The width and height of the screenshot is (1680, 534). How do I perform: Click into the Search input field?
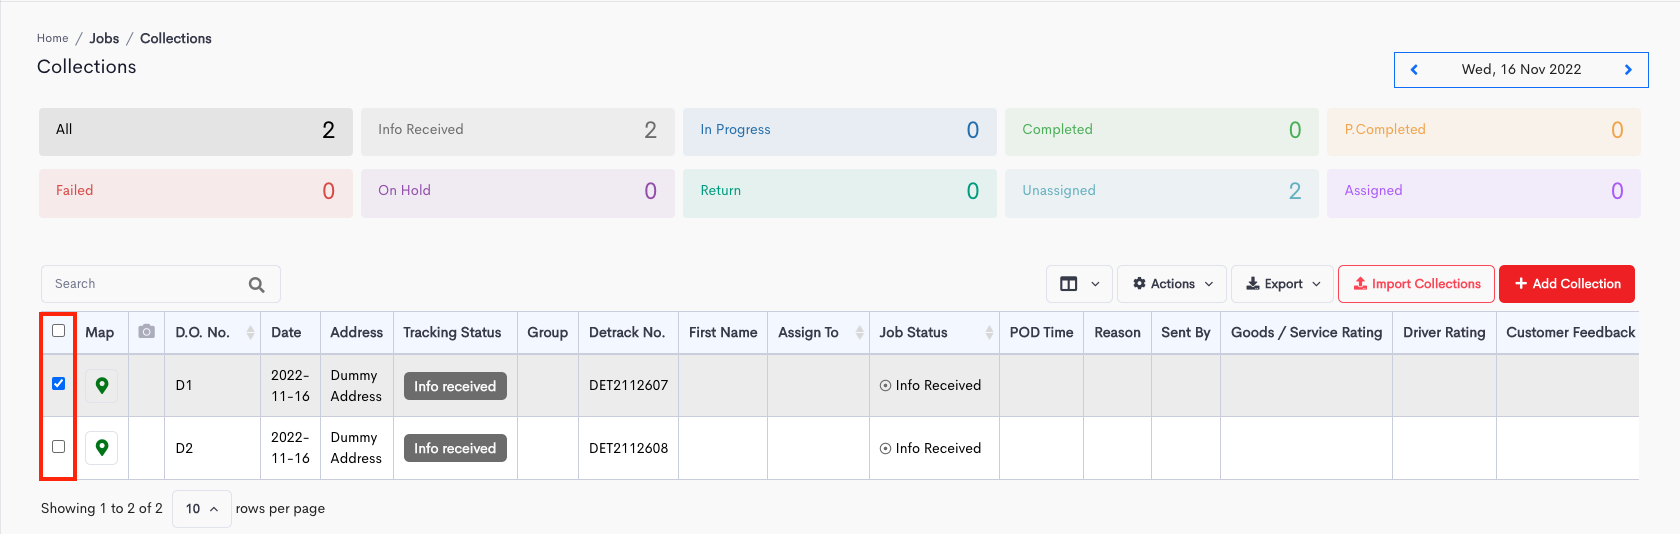click(145, 284)
